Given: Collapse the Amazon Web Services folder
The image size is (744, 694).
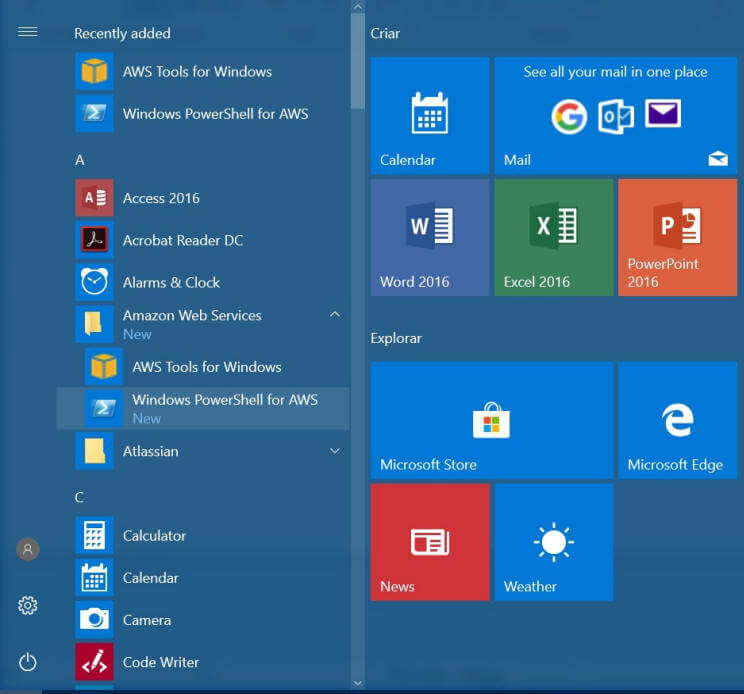Looking at the screenshot, I should (x=335, y=315).
